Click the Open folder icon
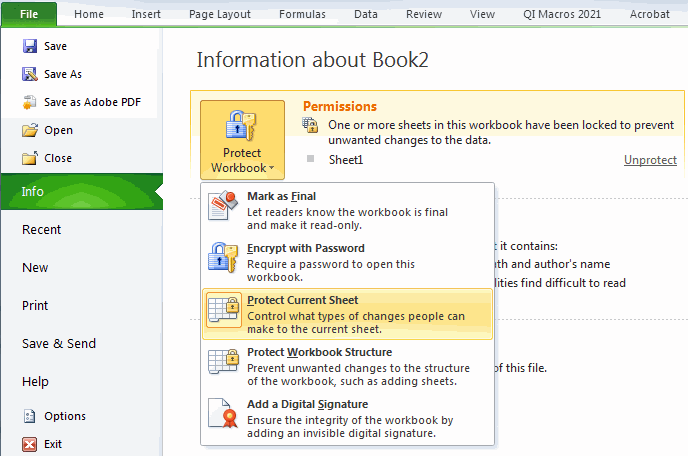The image size is (688, 456). [x=29, y=130]
